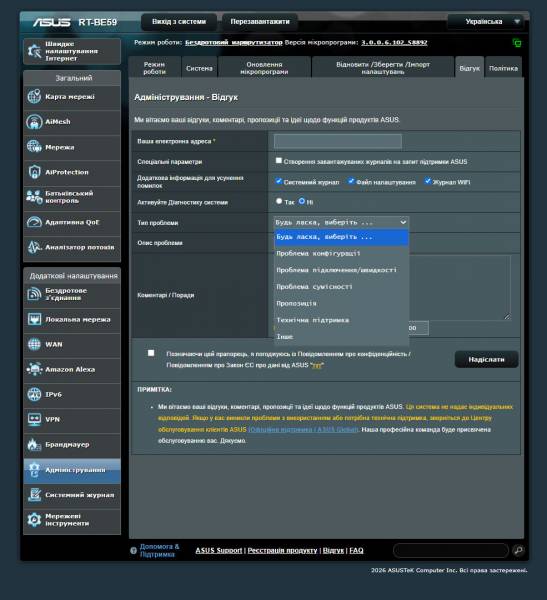Select Пропозиція option in the dropdown
Screen dimensions: 547x600
(341, 303)
